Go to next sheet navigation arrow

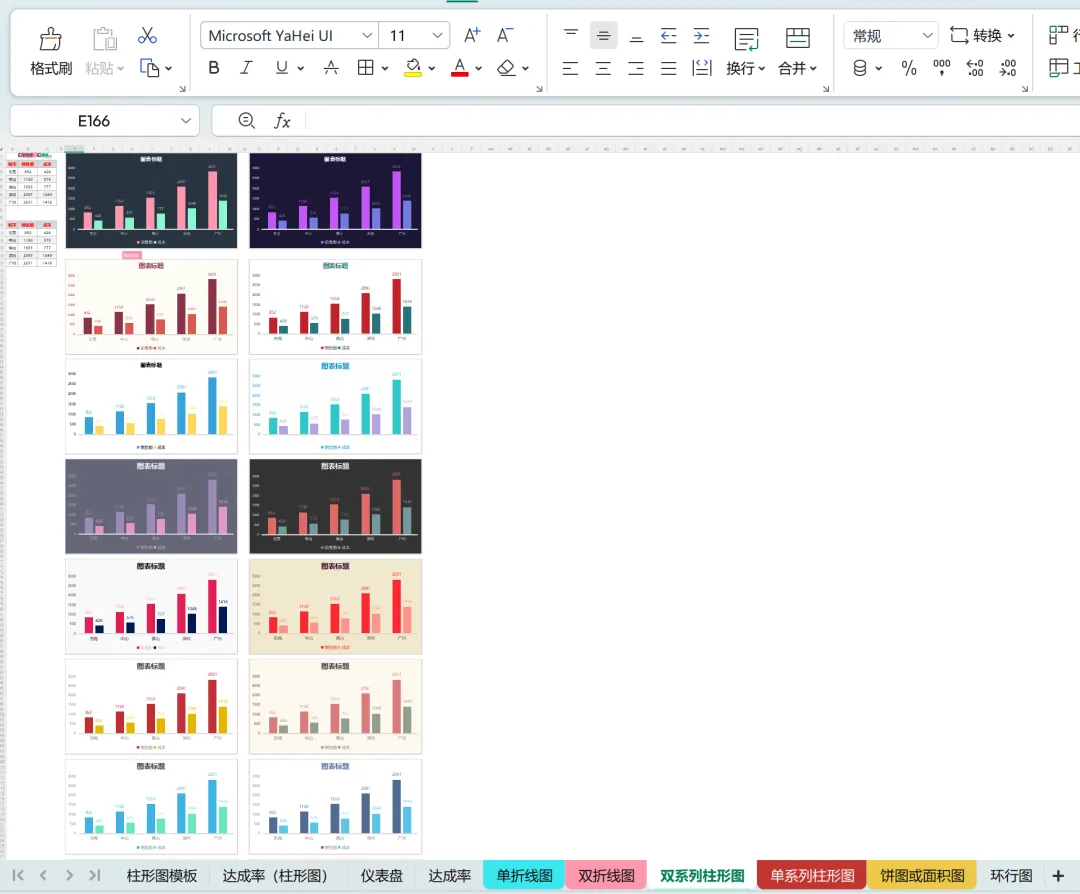coord(69,875)
